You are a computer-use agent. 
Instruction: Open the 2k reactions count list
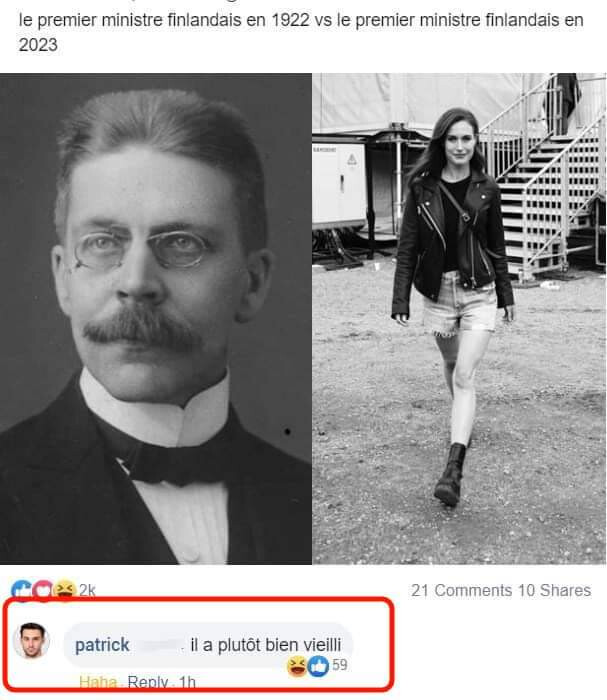click(87, 591)
